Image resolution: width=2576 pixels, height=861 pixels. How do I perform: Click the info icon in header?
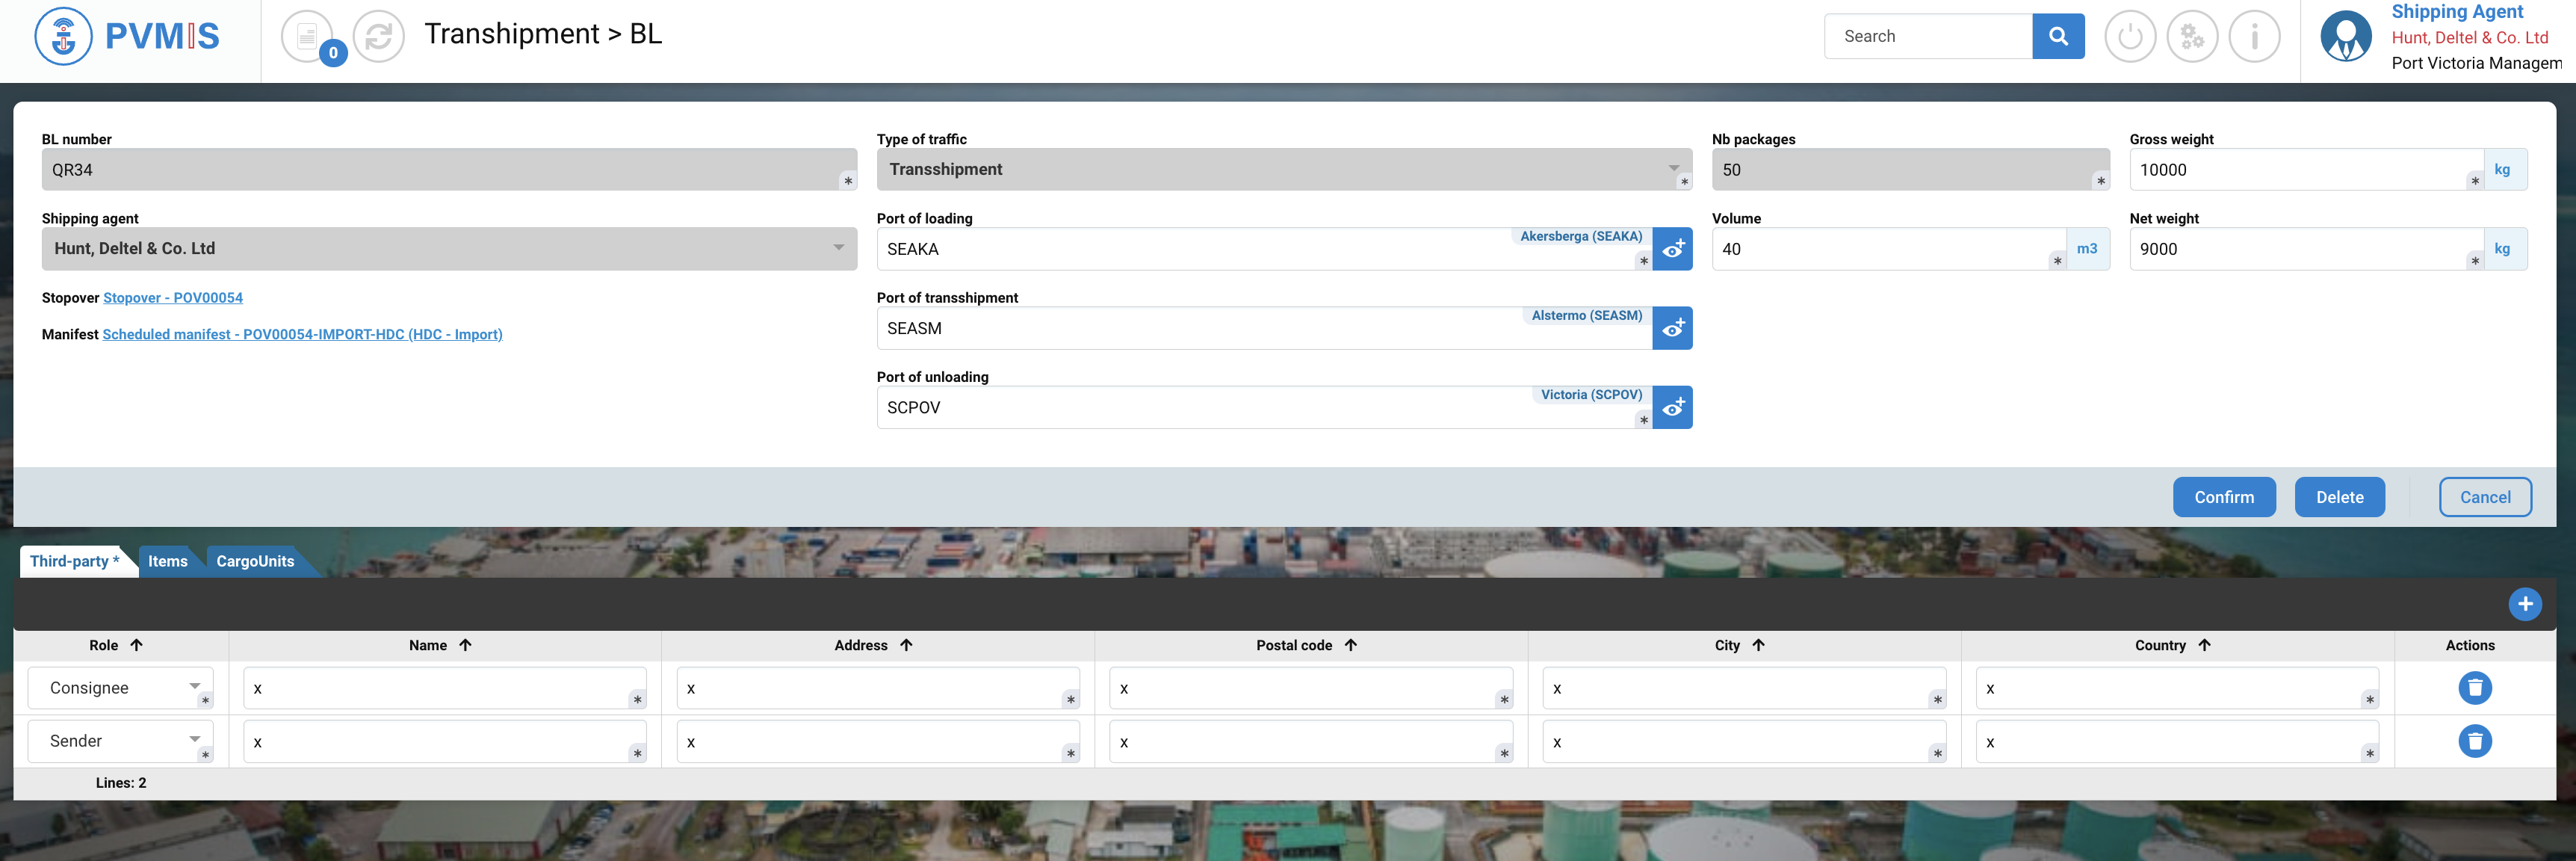pos(2254,36)
